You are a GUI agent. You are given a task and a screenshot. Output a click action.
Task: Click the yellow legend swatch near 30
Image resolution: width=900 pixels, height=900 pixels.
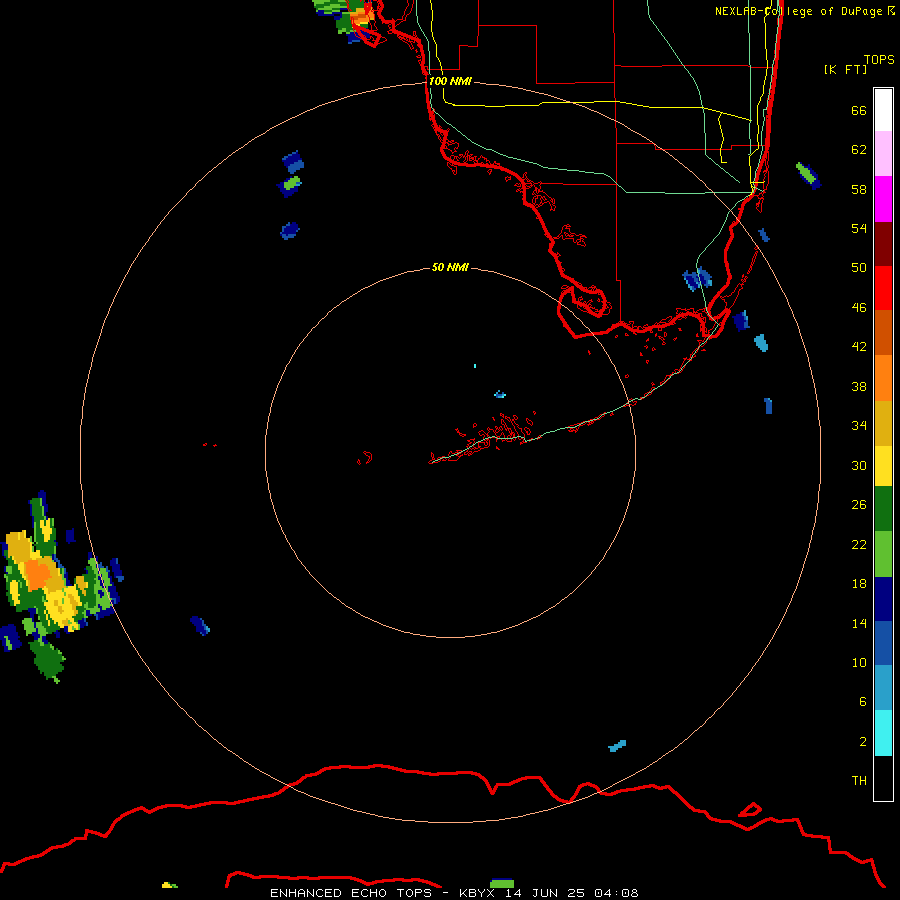click(x=883, y=466)
